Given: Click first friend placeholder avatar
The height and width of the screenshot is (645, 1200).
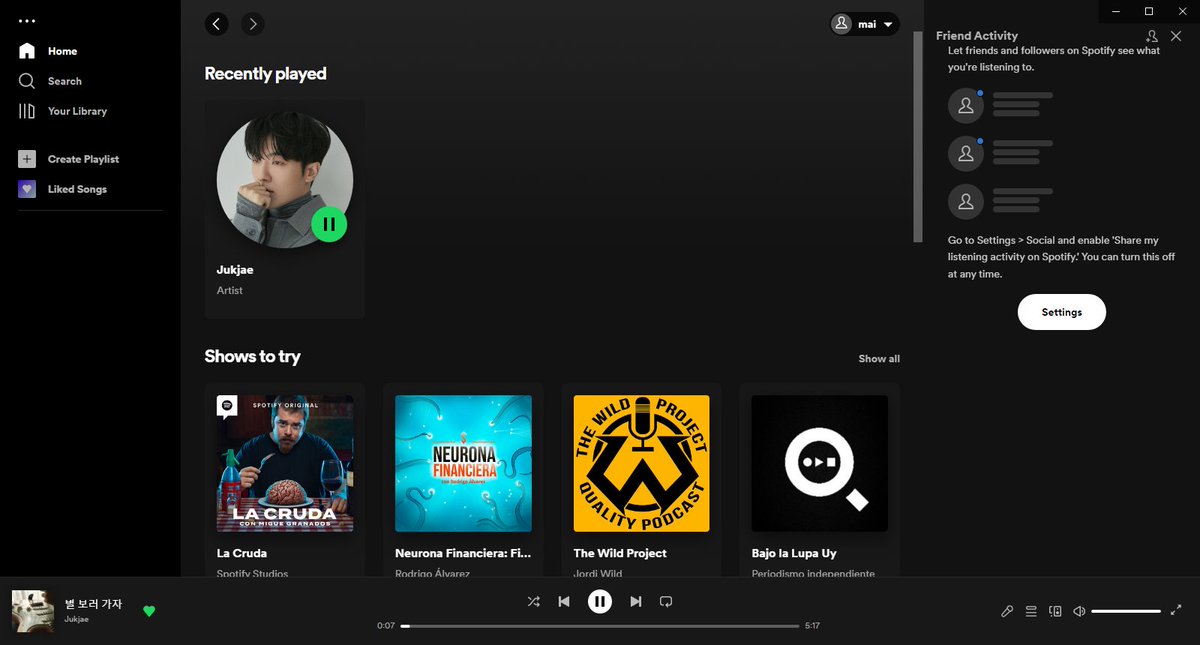Looking at the screenshot, I should 966,106.
